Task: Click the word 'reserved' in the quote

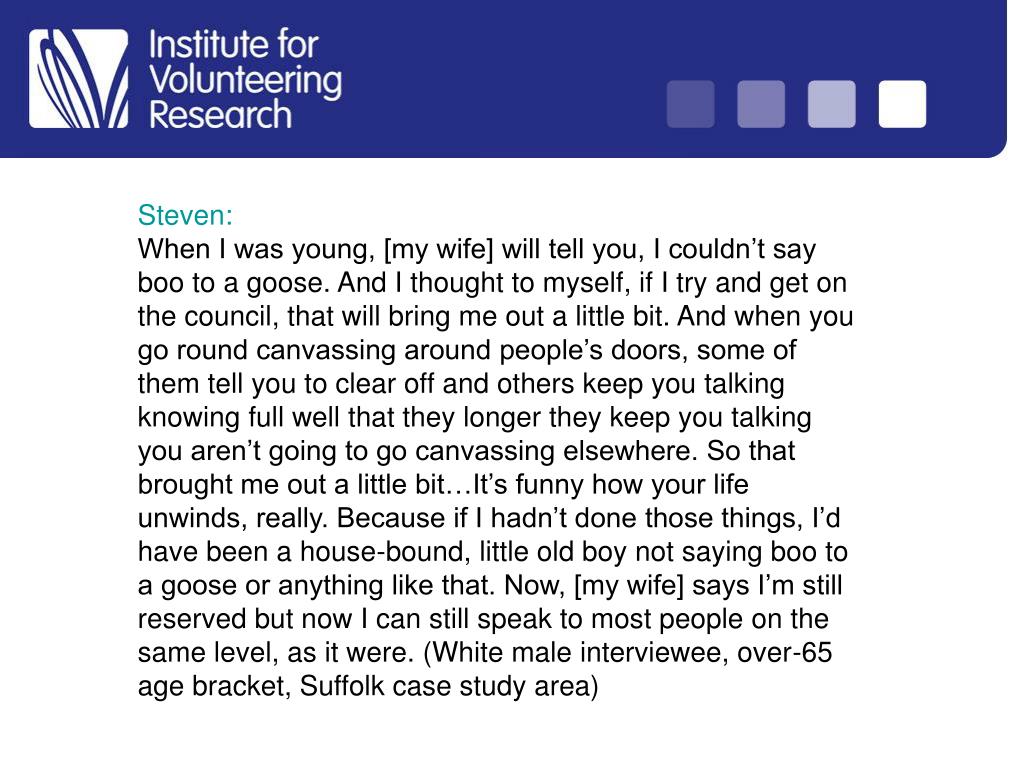Action: tap(193, 619)
